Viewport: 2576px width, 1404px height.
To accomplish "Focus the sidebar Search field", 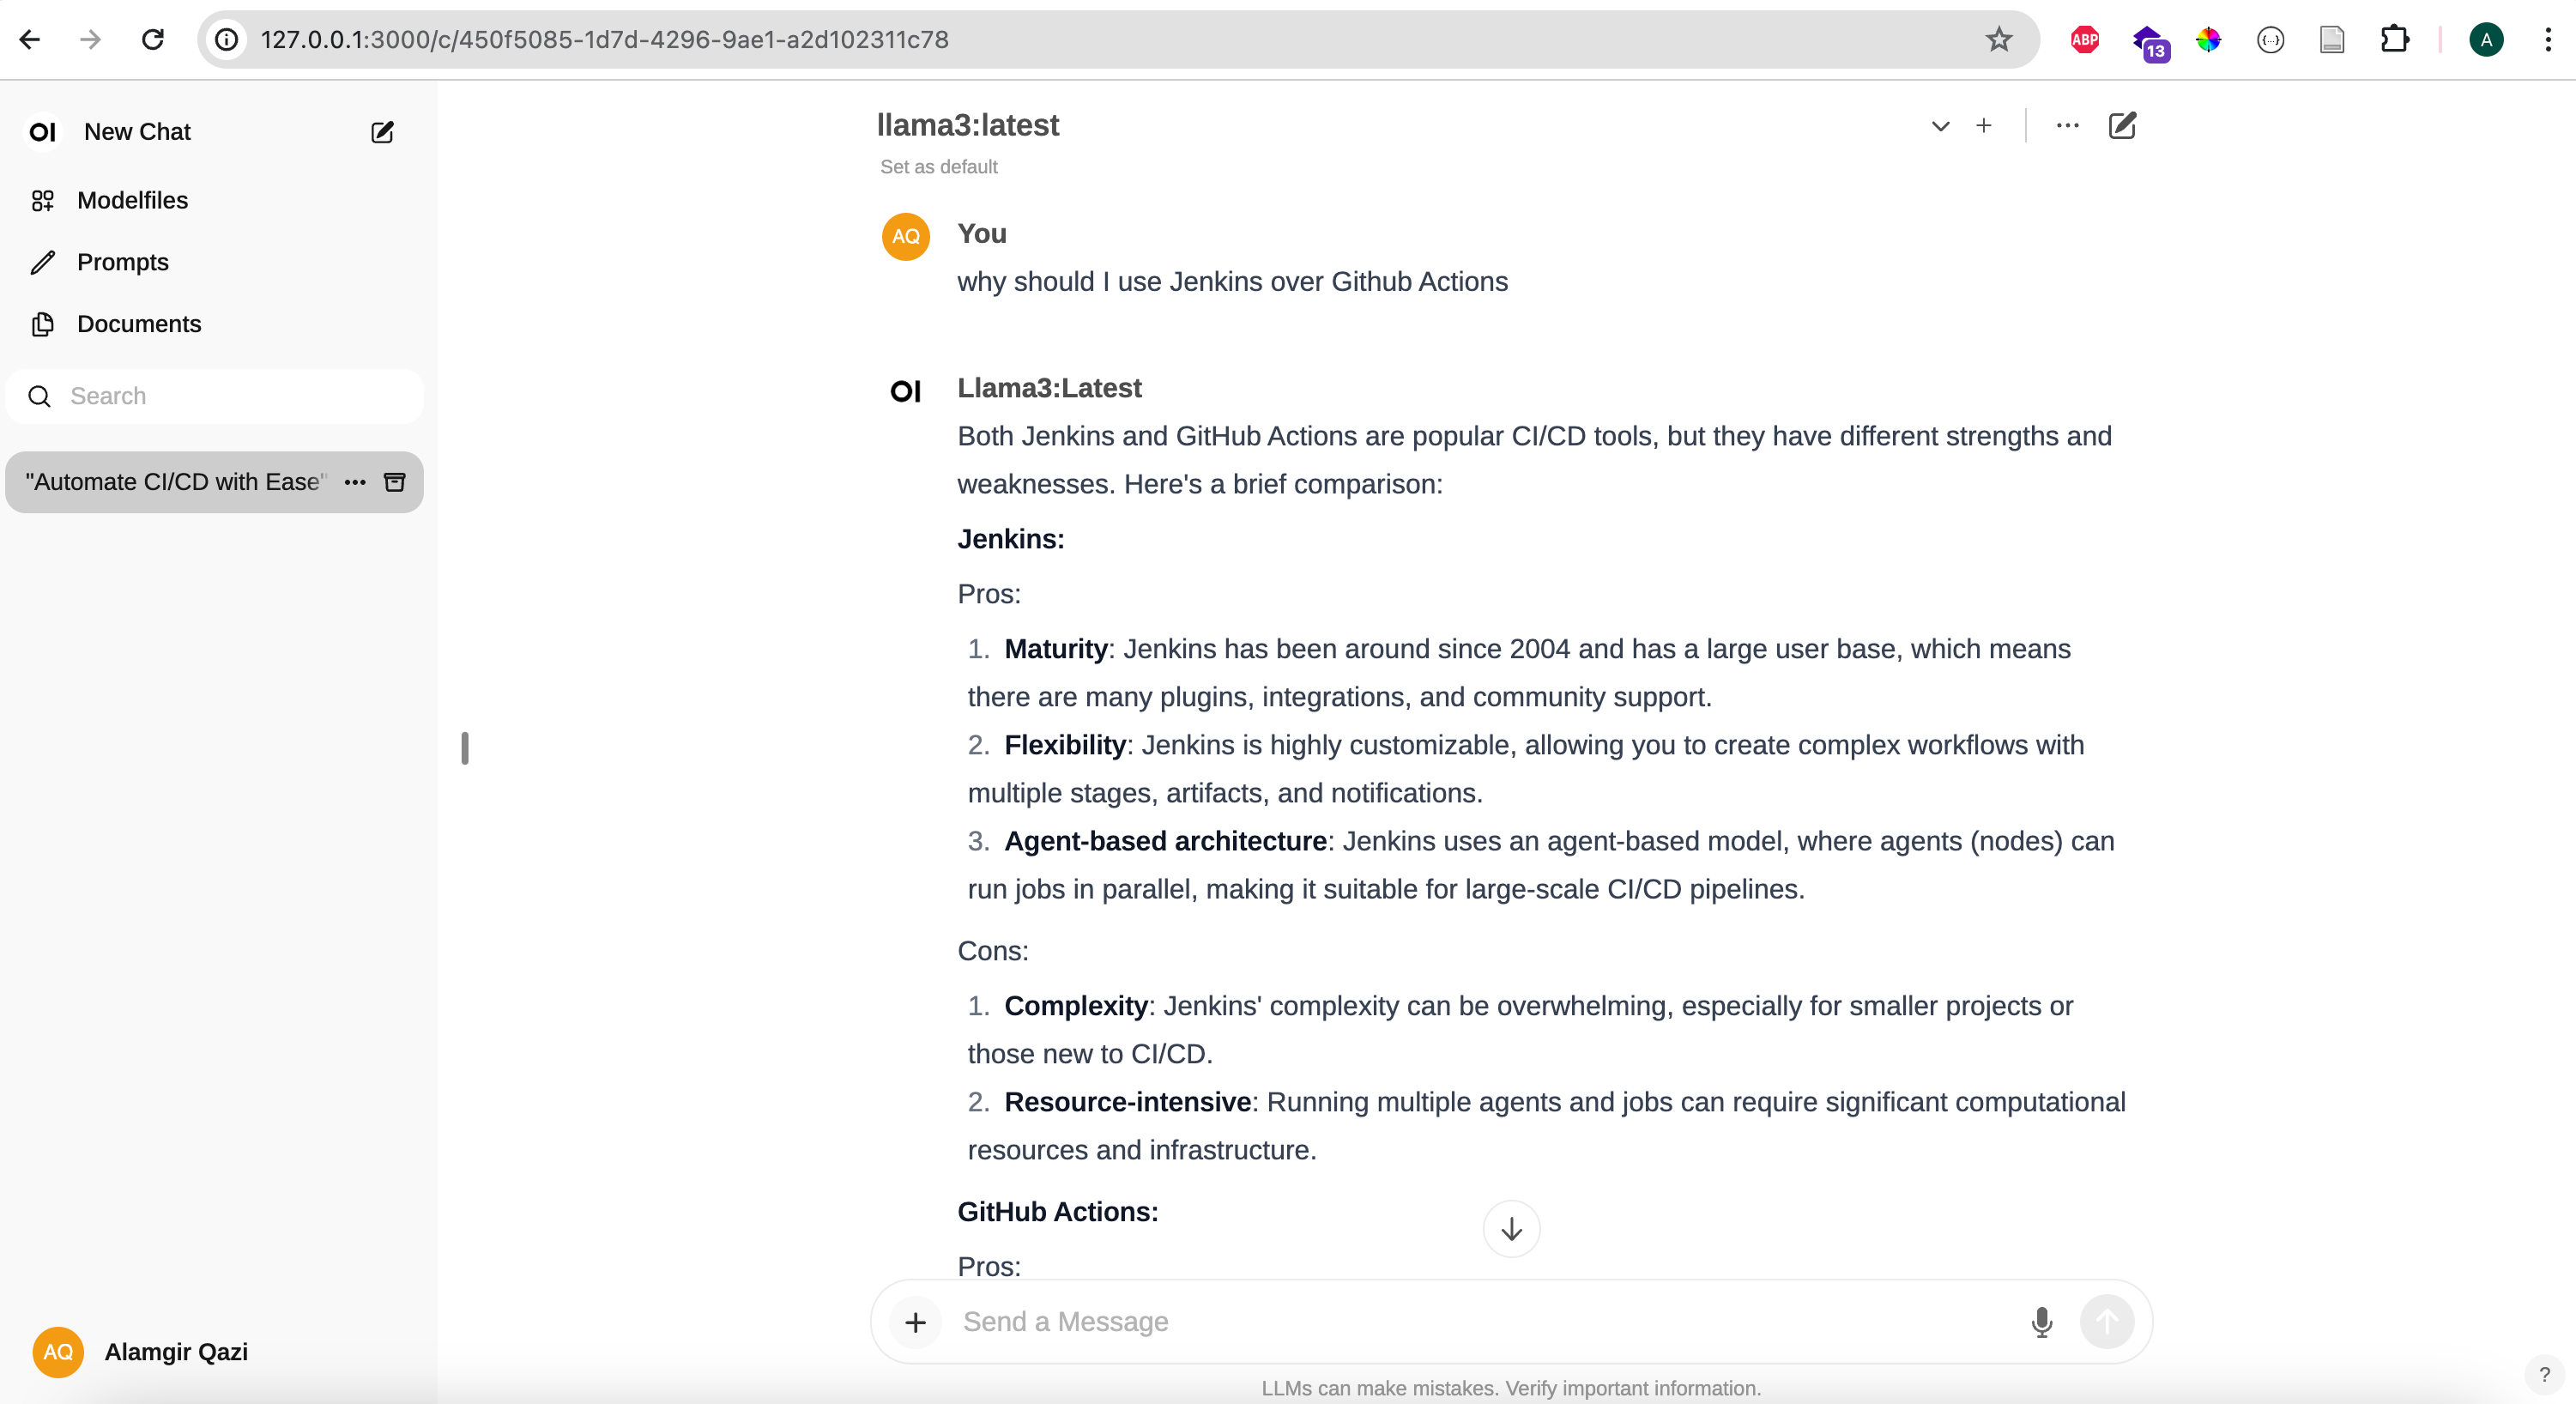I will pyautogui.click(x=215, y=396).
